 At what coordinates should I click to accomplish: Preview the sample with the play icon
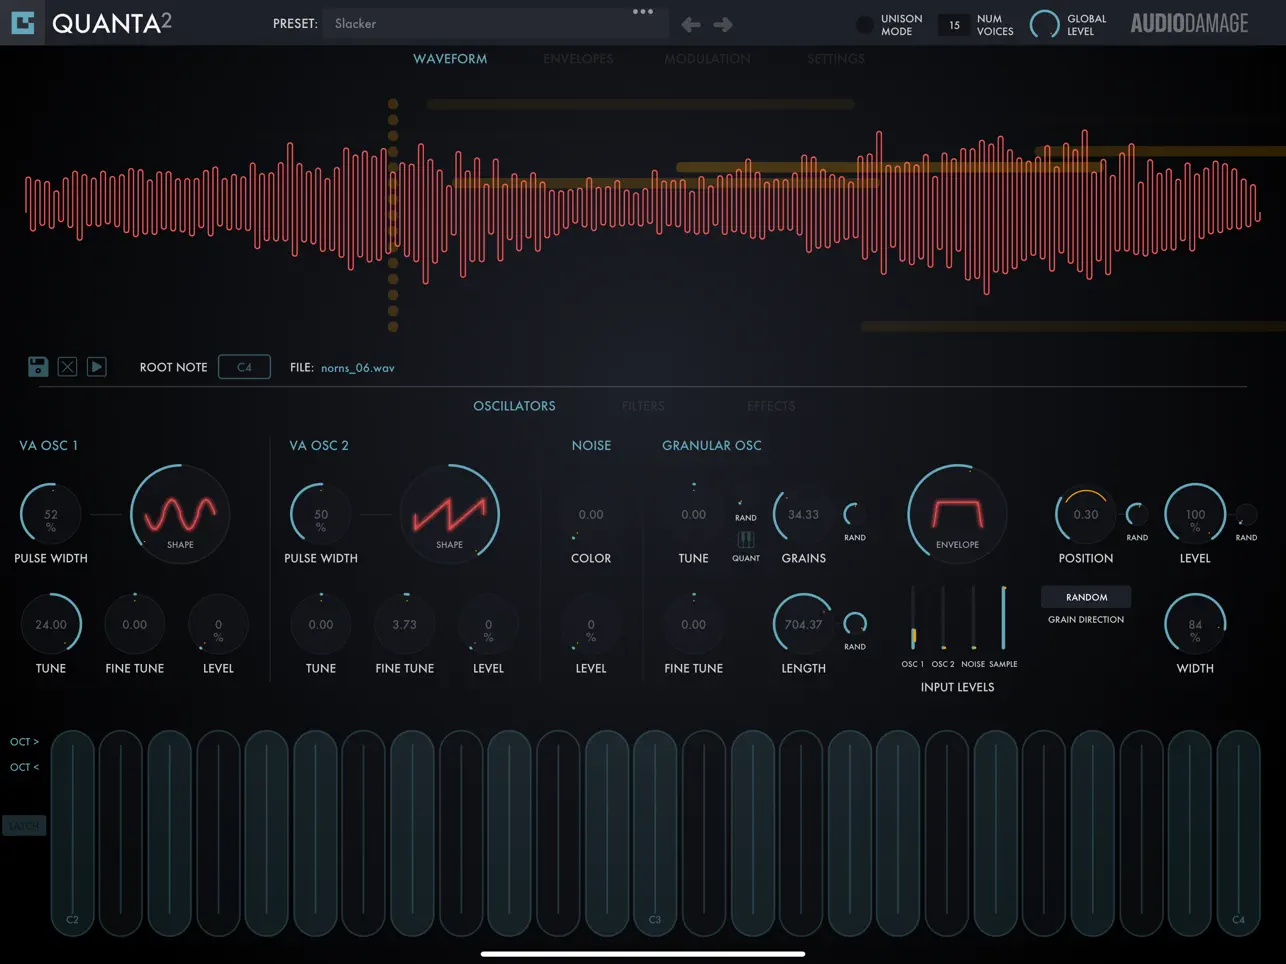pos(97,366)
